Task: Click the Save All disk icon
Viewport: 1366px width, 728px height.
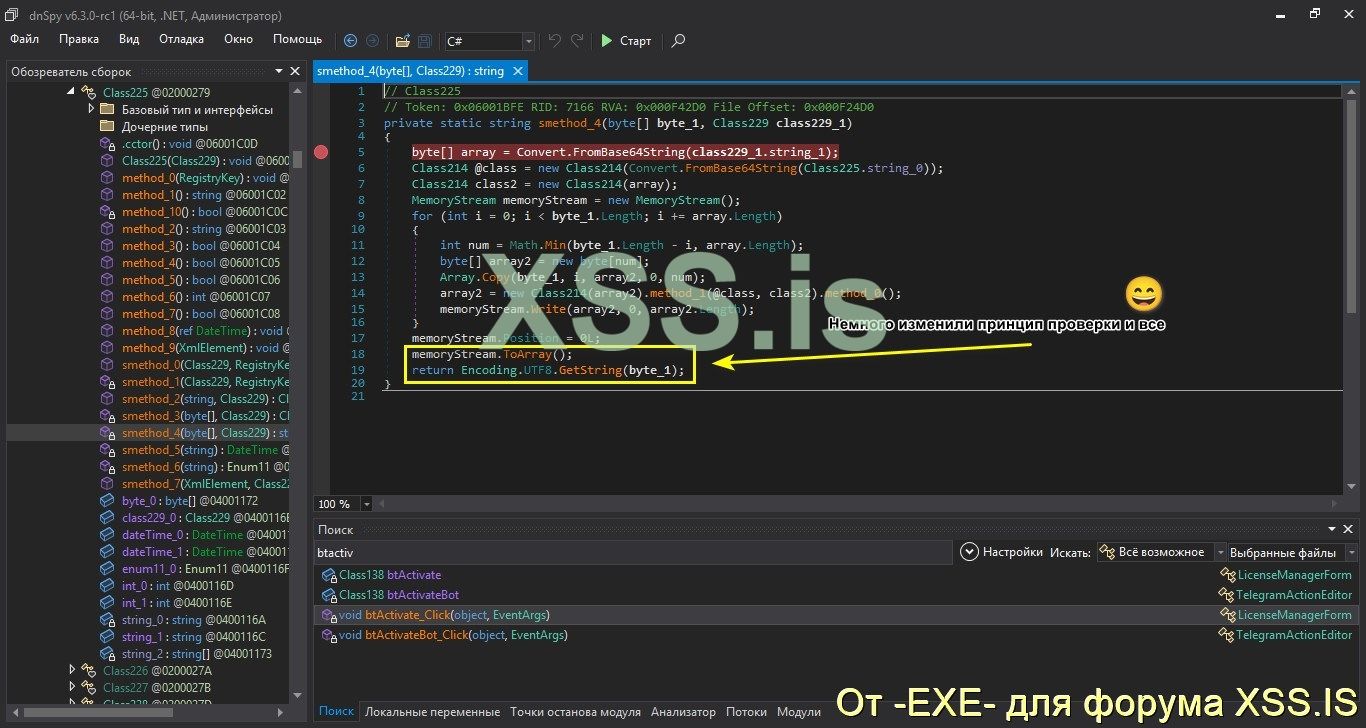Action: pyautogui.click(x=424, y=41)
